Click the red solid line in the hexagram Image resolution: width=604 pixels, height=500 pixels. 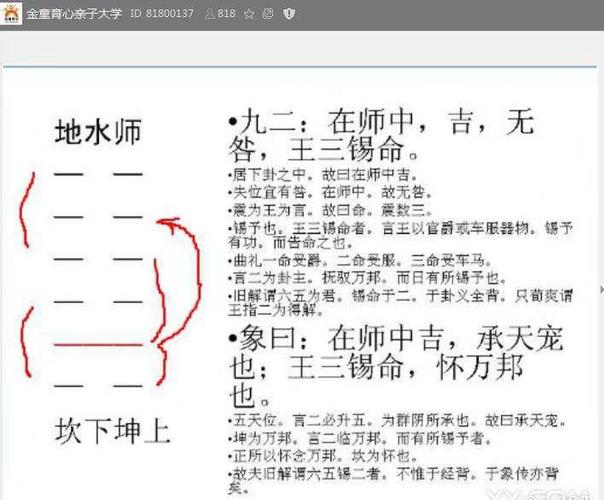point(98,343)
